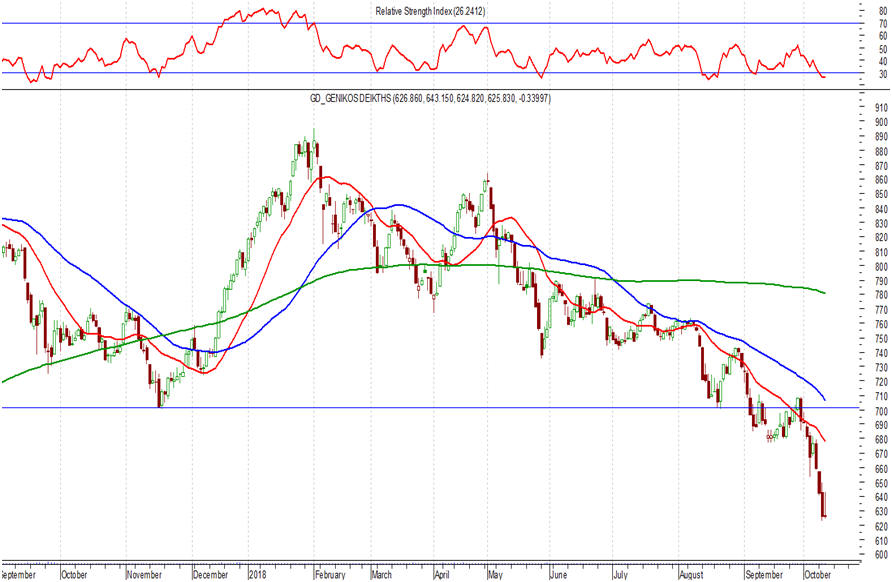Click the 910 value on the price axis
Screen dimensions: 892x582
(x=881, y=108)
